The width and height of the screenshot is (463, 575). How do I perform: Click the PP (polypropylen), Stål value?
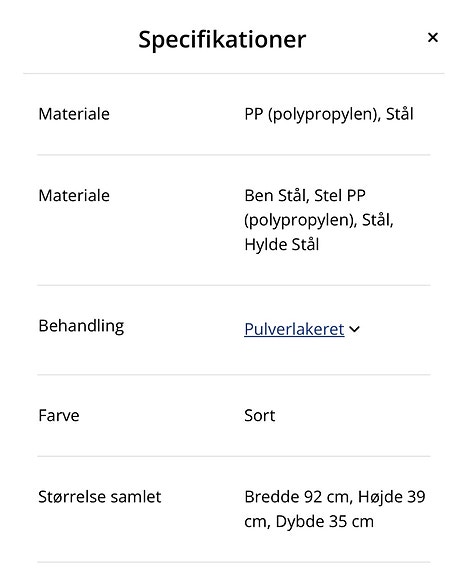tap(329, 114)
